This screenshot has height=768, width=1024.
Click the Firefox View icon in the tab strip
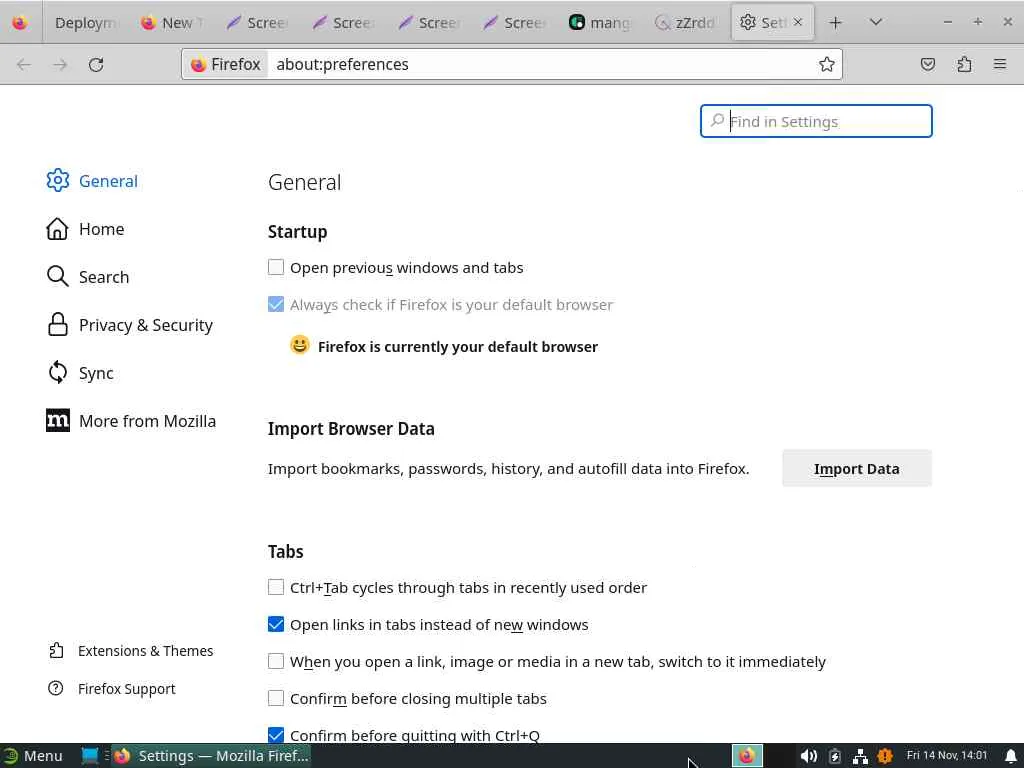click(x=20, y=23)
